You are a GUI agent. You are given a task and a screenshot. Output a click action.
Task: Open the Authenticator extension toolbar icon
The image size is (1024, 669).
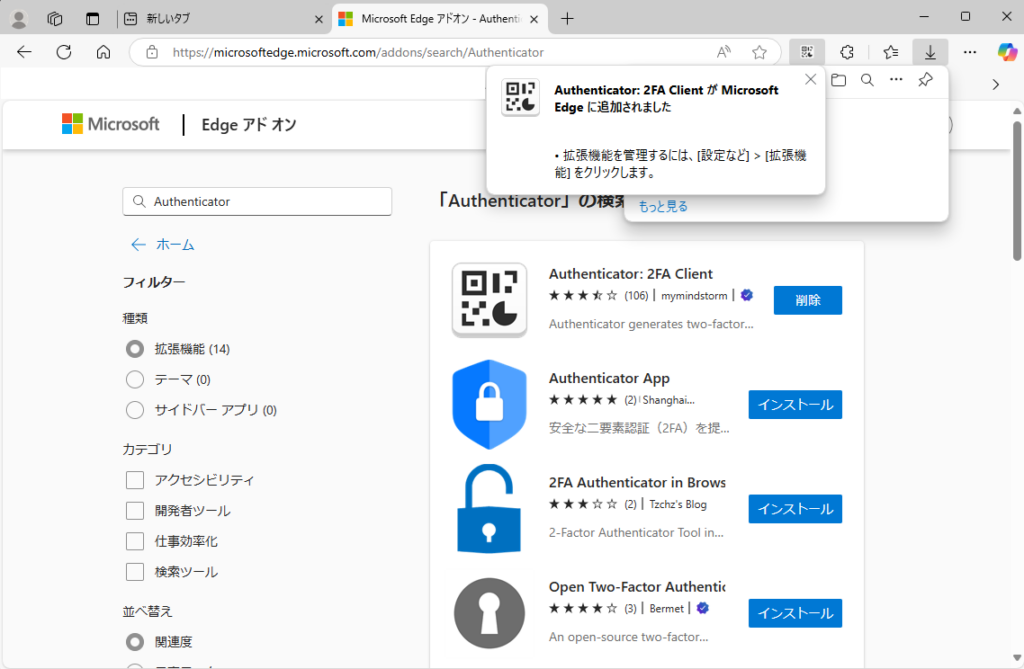(x=807, y=52)
